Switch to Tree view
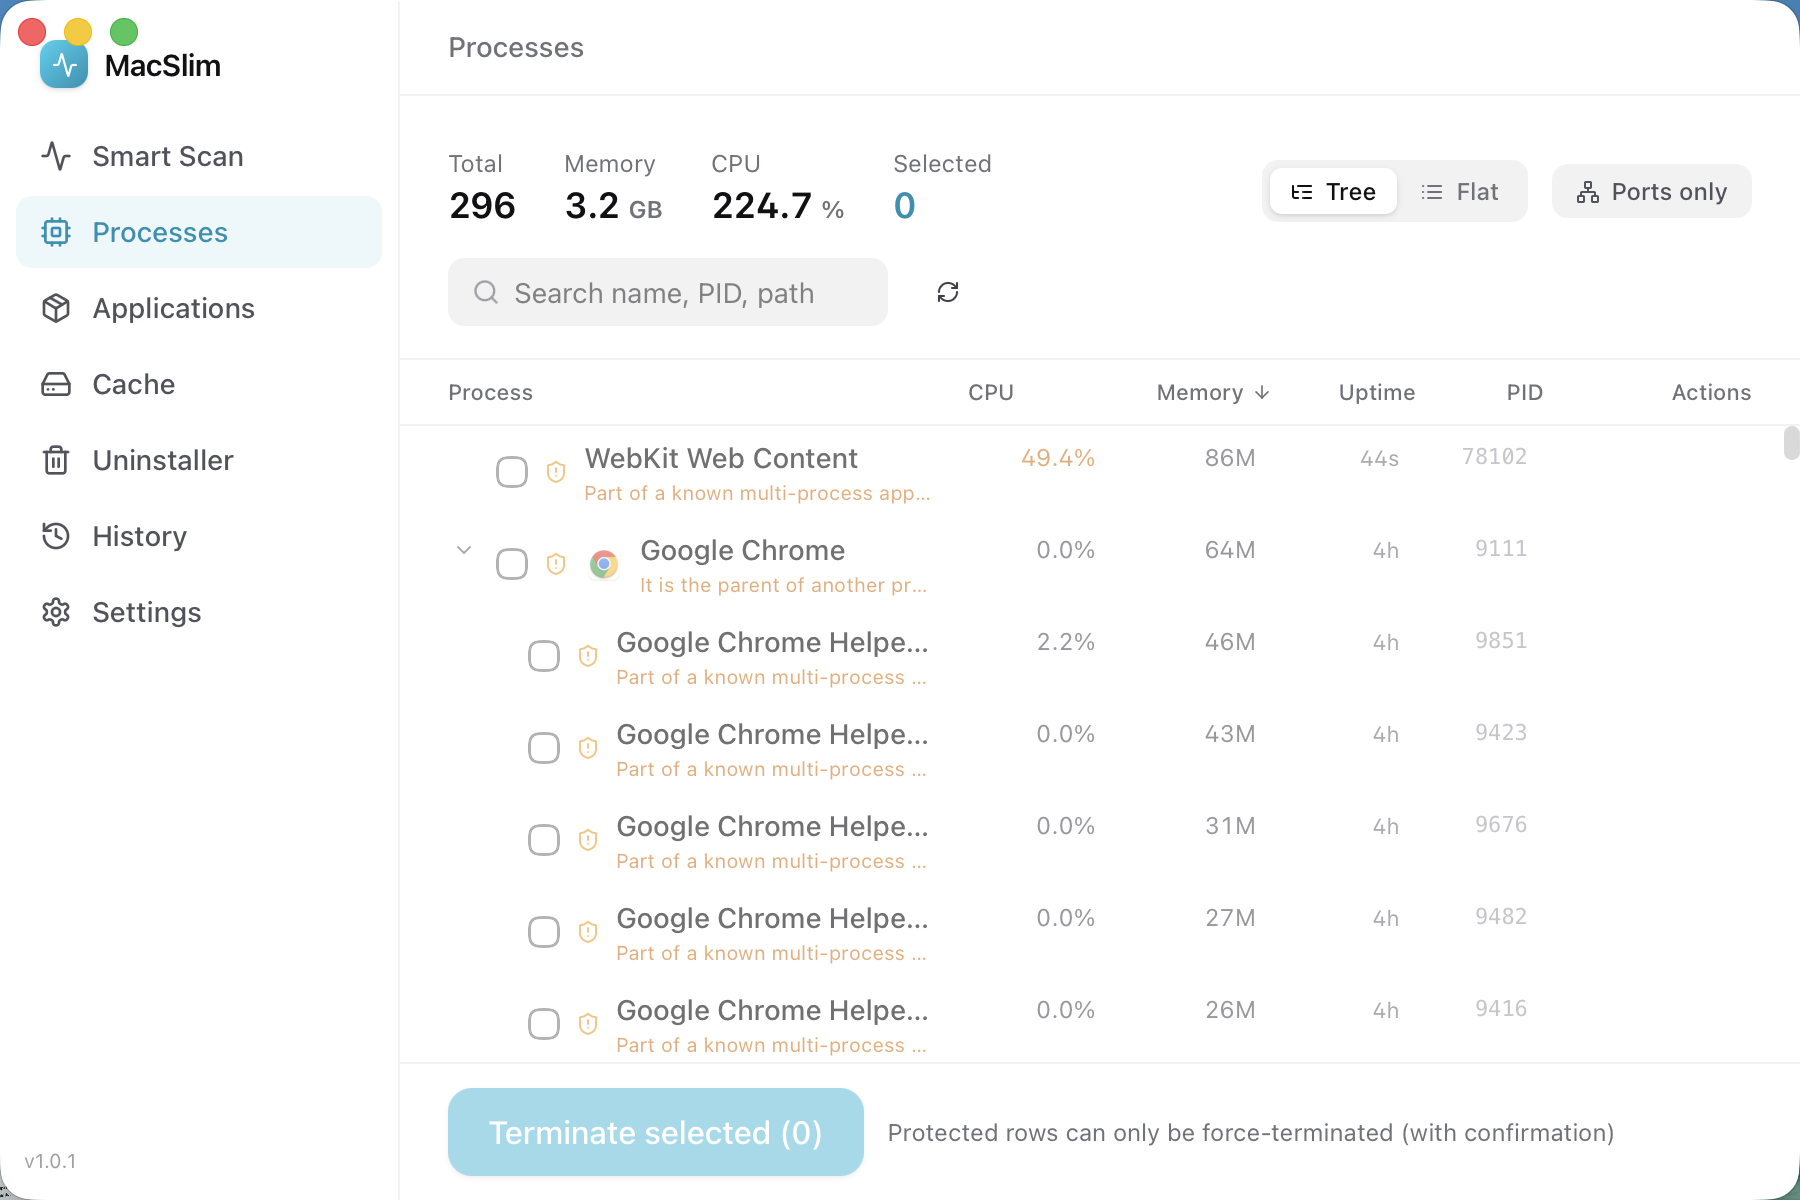Image resolution: width=1800 pixels, height=1200 pixels. click(x=1333, y=191)
